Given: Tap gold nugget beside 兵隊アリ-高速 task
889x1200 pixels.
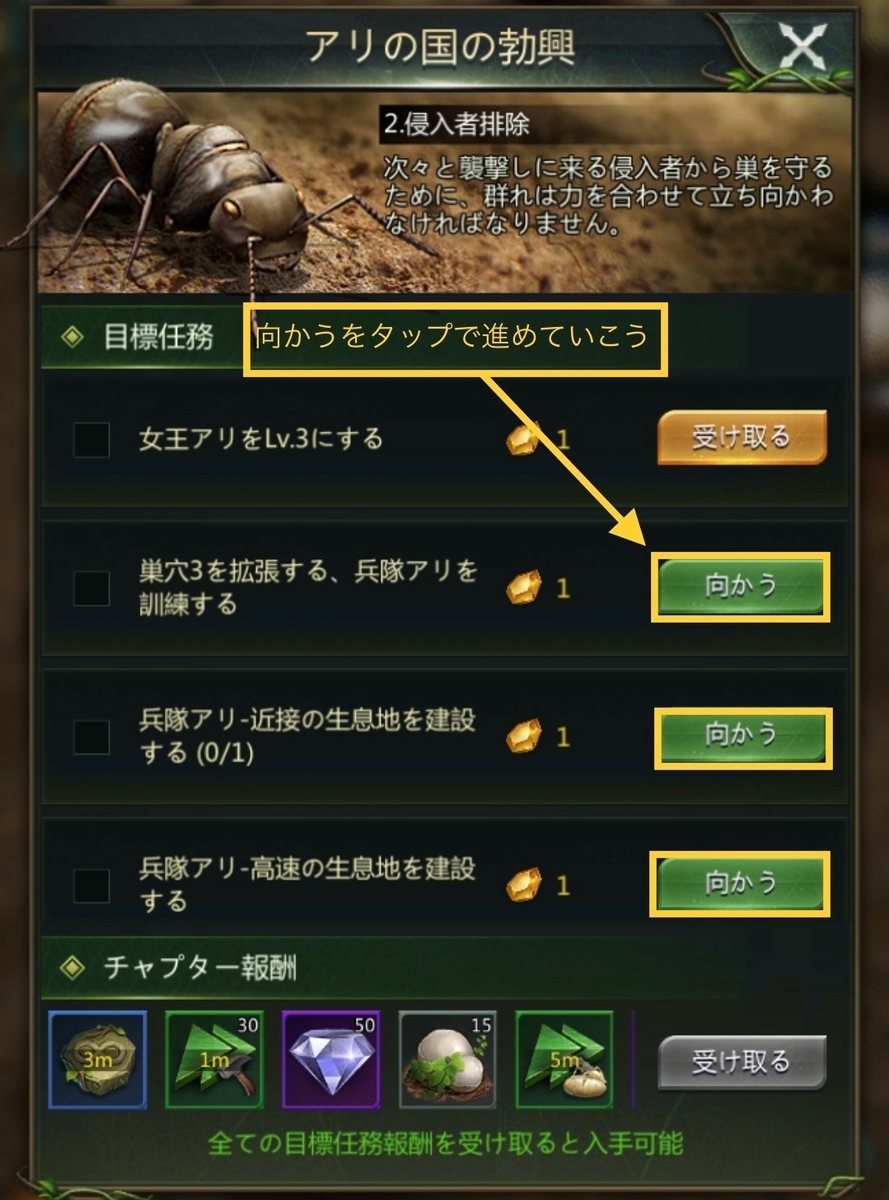Looking at the screenshot, I should 524,885.
